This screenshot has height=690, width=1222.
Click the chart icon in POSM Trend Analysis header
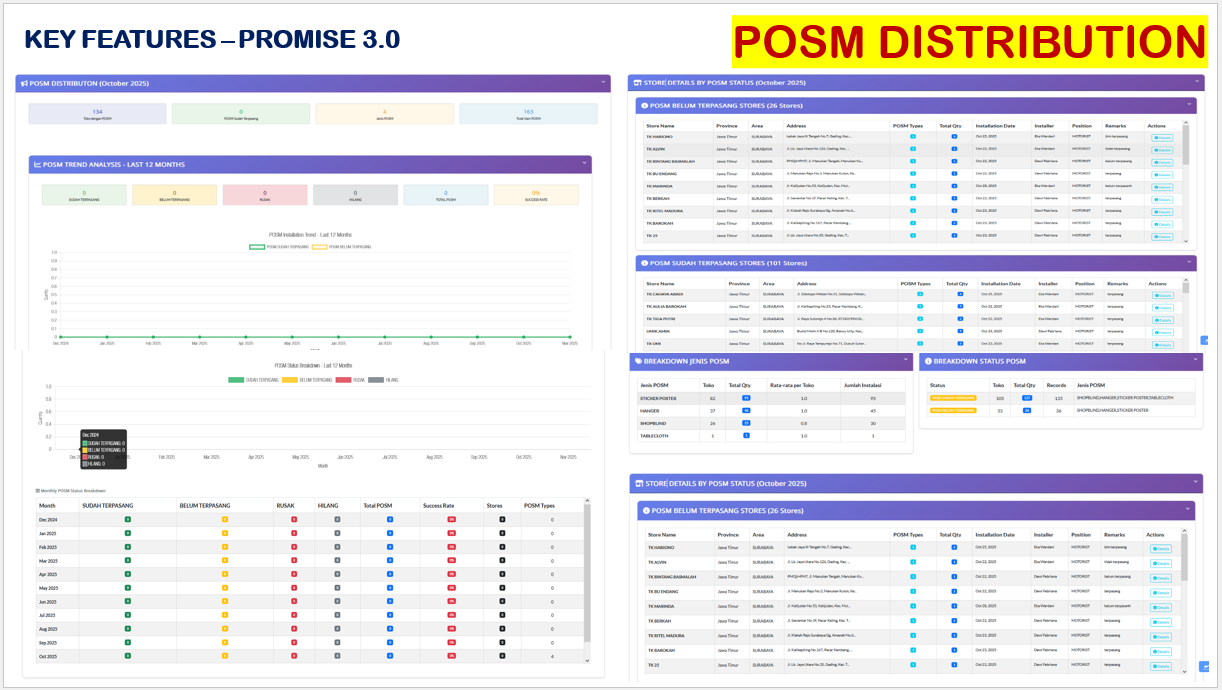pyautogui.click(x=37, y=164)
